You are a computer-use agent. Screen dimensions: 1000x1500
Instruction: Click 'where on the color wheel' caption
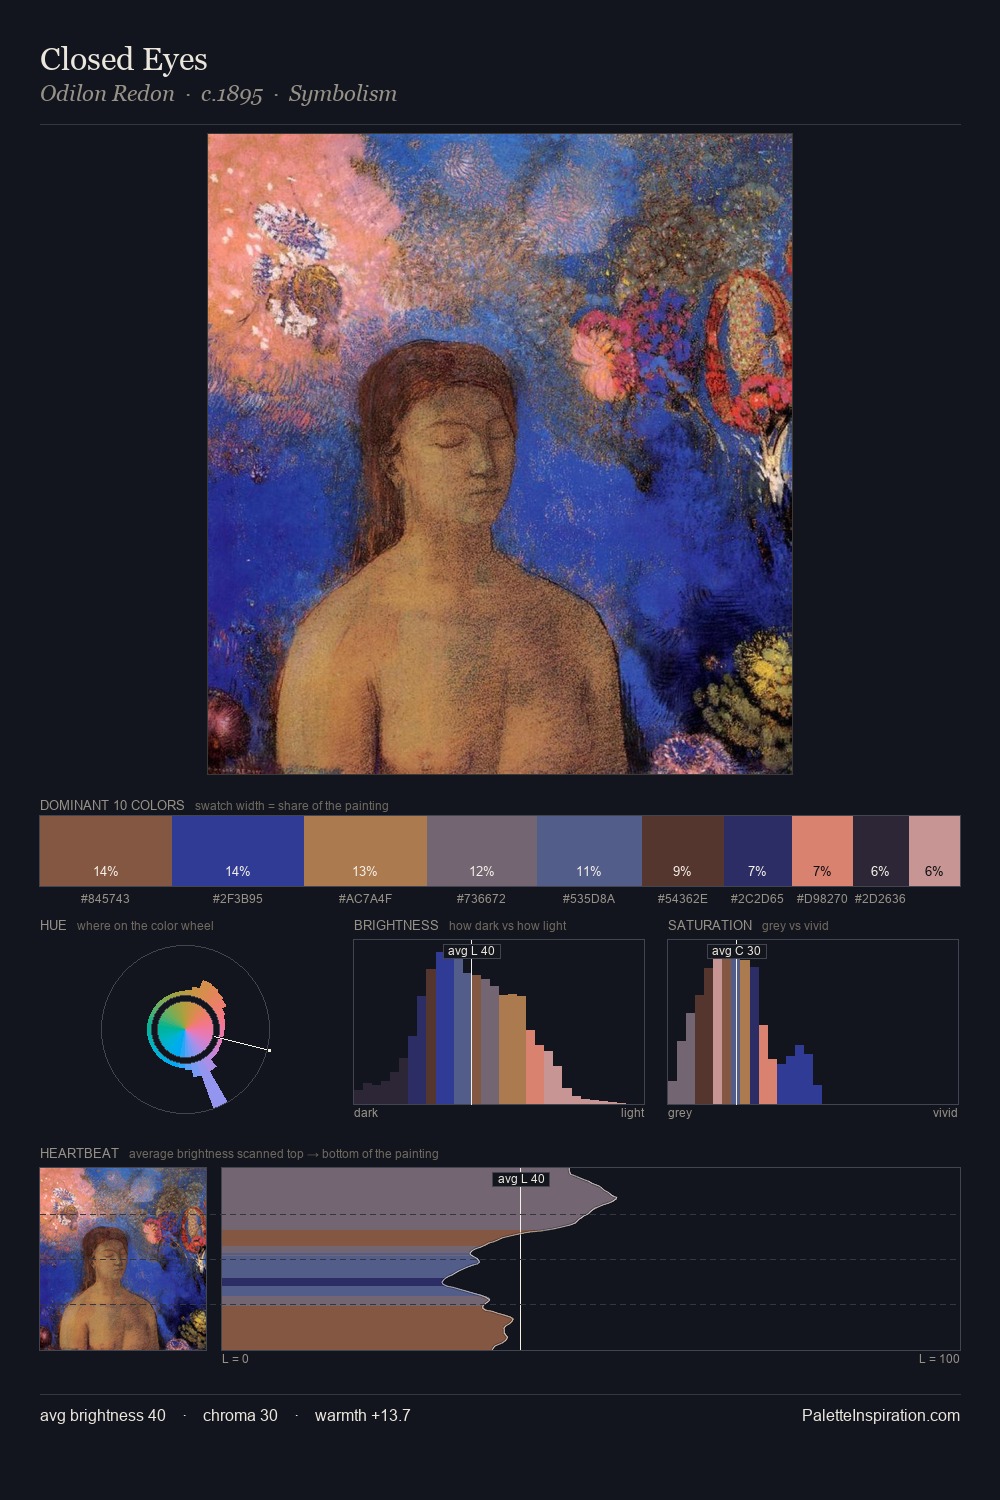pyautogui.click(x=145, y=925)
